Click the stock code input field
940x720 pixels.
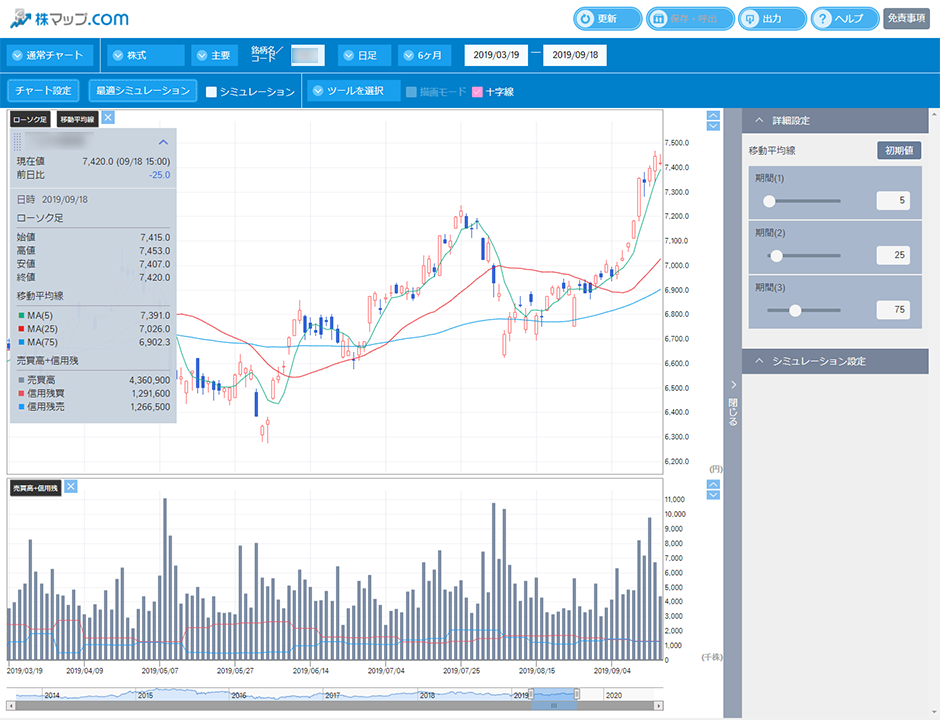coord(308,55)
